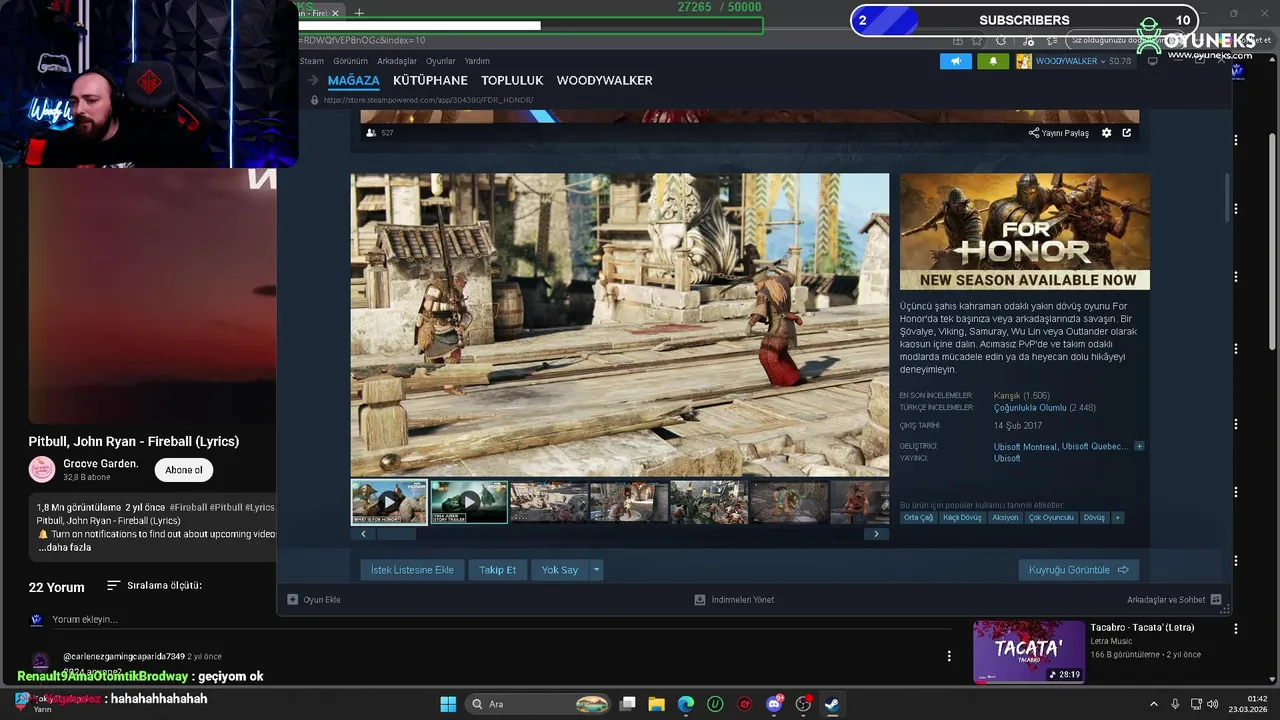Expand description via ...daha fazla
The width and height of the screenshot is (1280, 720).
click(x=65, y=548)
